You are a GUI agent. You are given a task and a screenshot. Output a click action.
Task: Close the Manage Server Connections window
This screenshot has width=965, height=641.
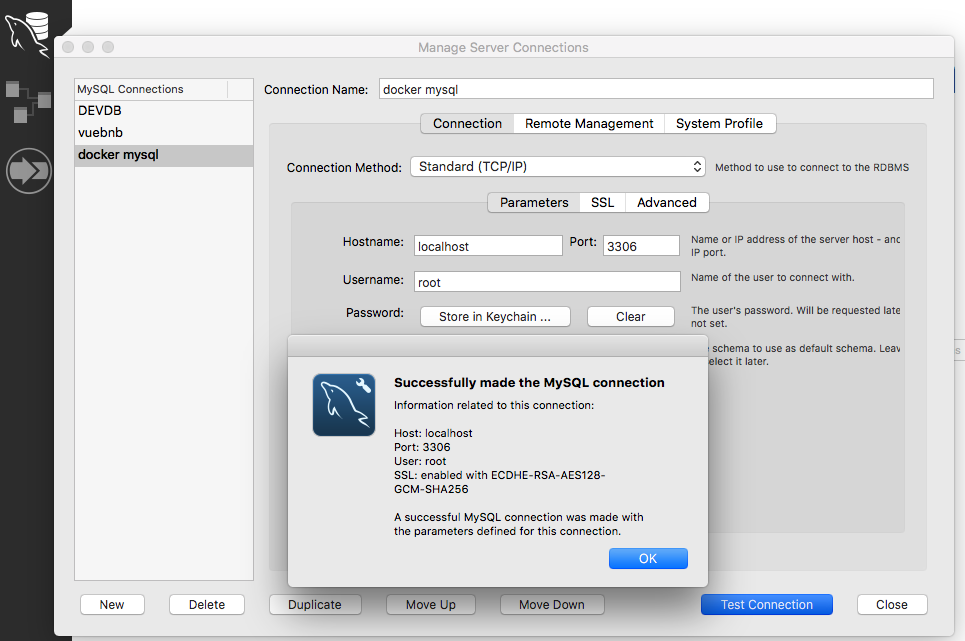click(892, 605)
